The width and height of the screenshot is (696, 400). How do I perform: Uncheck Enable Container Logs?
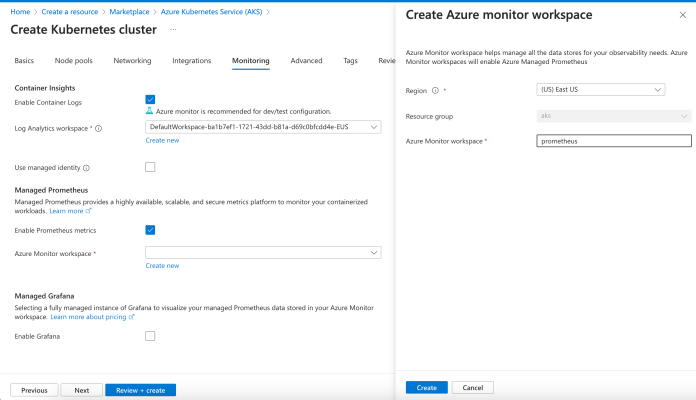(150, 99)
